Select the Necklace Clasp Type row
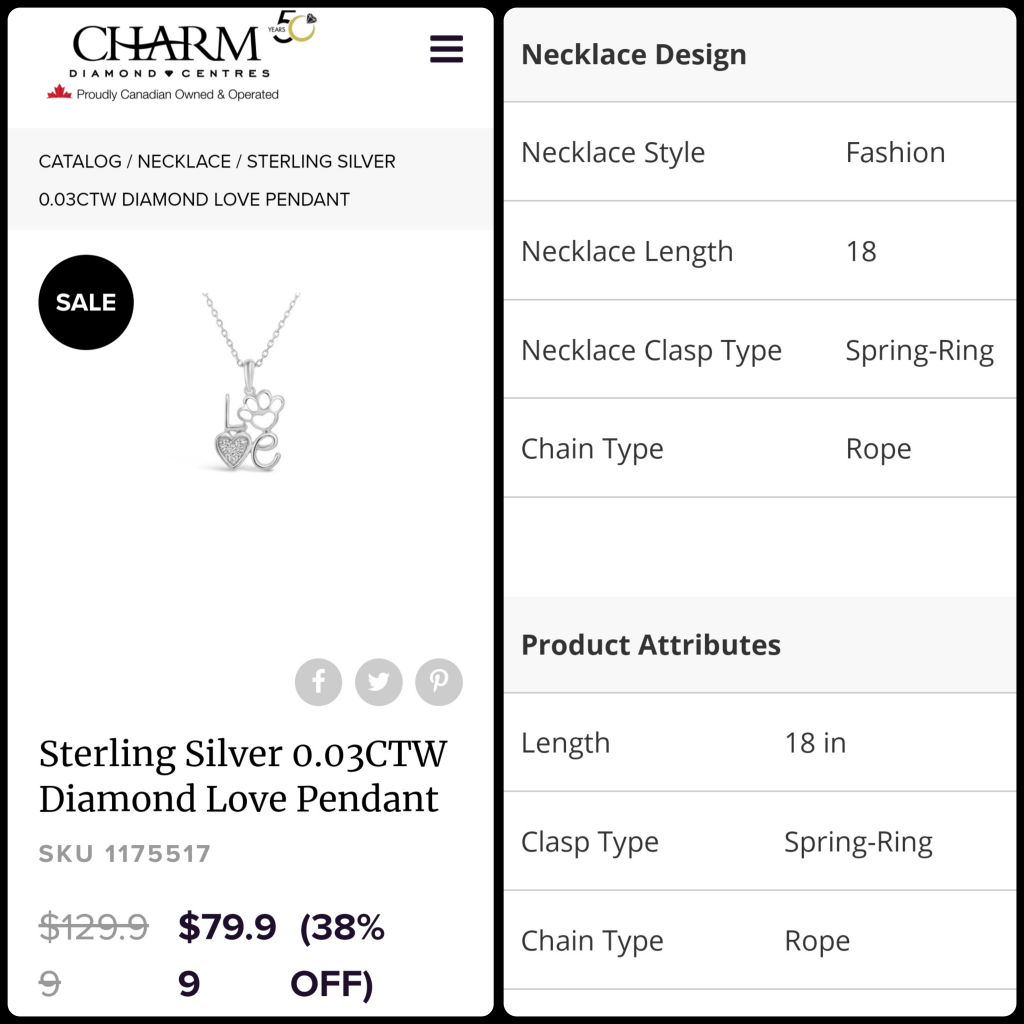 759,350
